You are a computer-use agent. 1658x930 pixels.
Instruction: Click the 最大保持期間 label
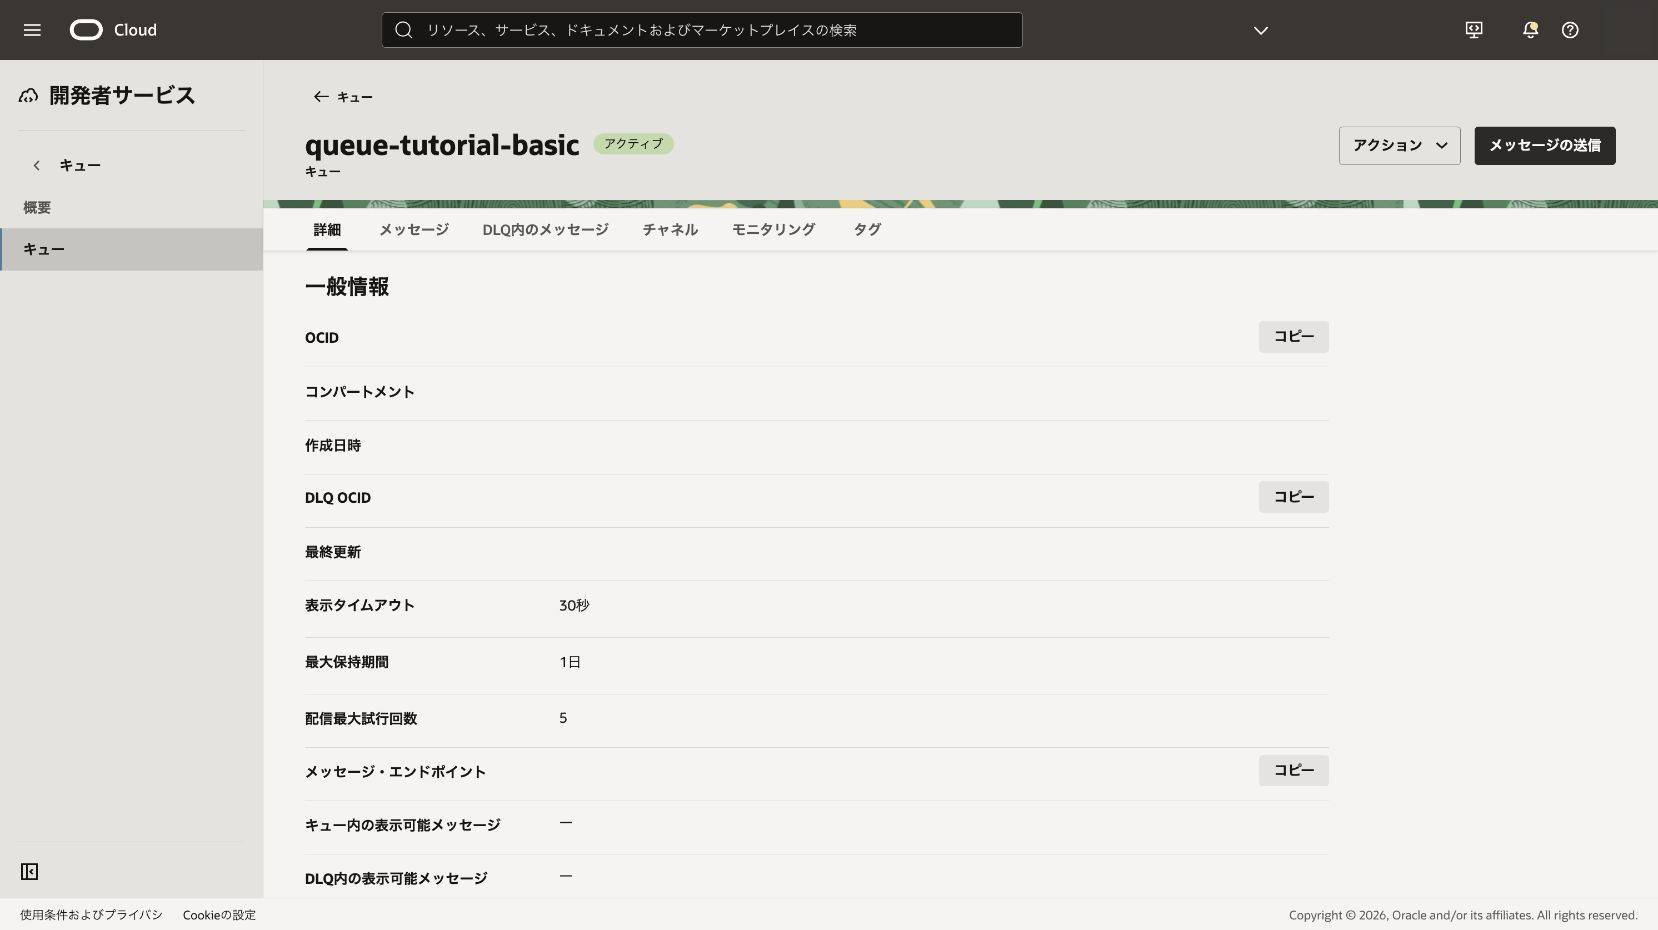coord(347,662)
